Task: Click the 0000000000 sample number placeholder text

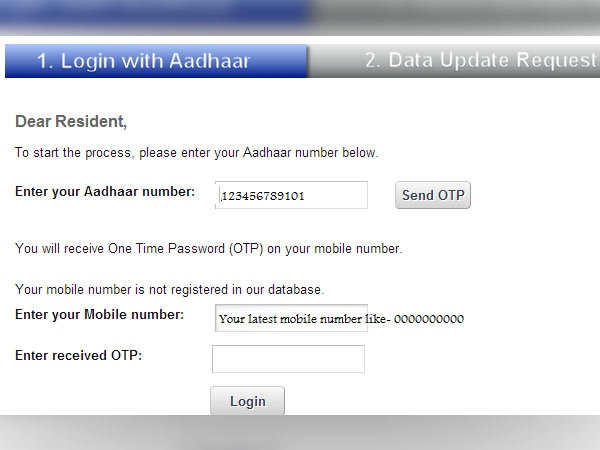Action: click(428, 320)
